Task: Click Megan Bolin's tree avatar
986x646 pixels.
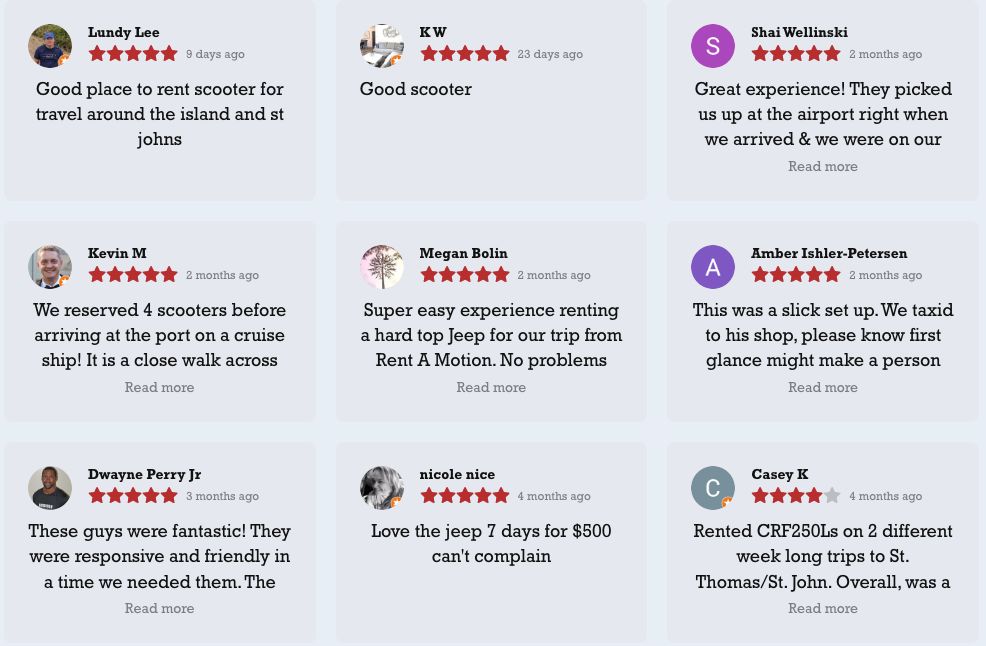Action: (382, 267)
